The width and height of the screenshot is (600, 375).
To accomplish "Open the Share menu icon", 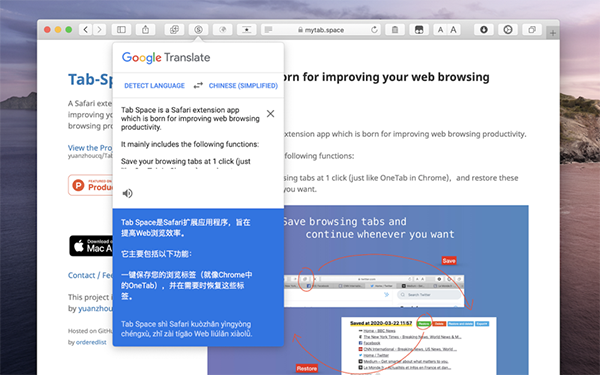I will [x=145, y=29].
